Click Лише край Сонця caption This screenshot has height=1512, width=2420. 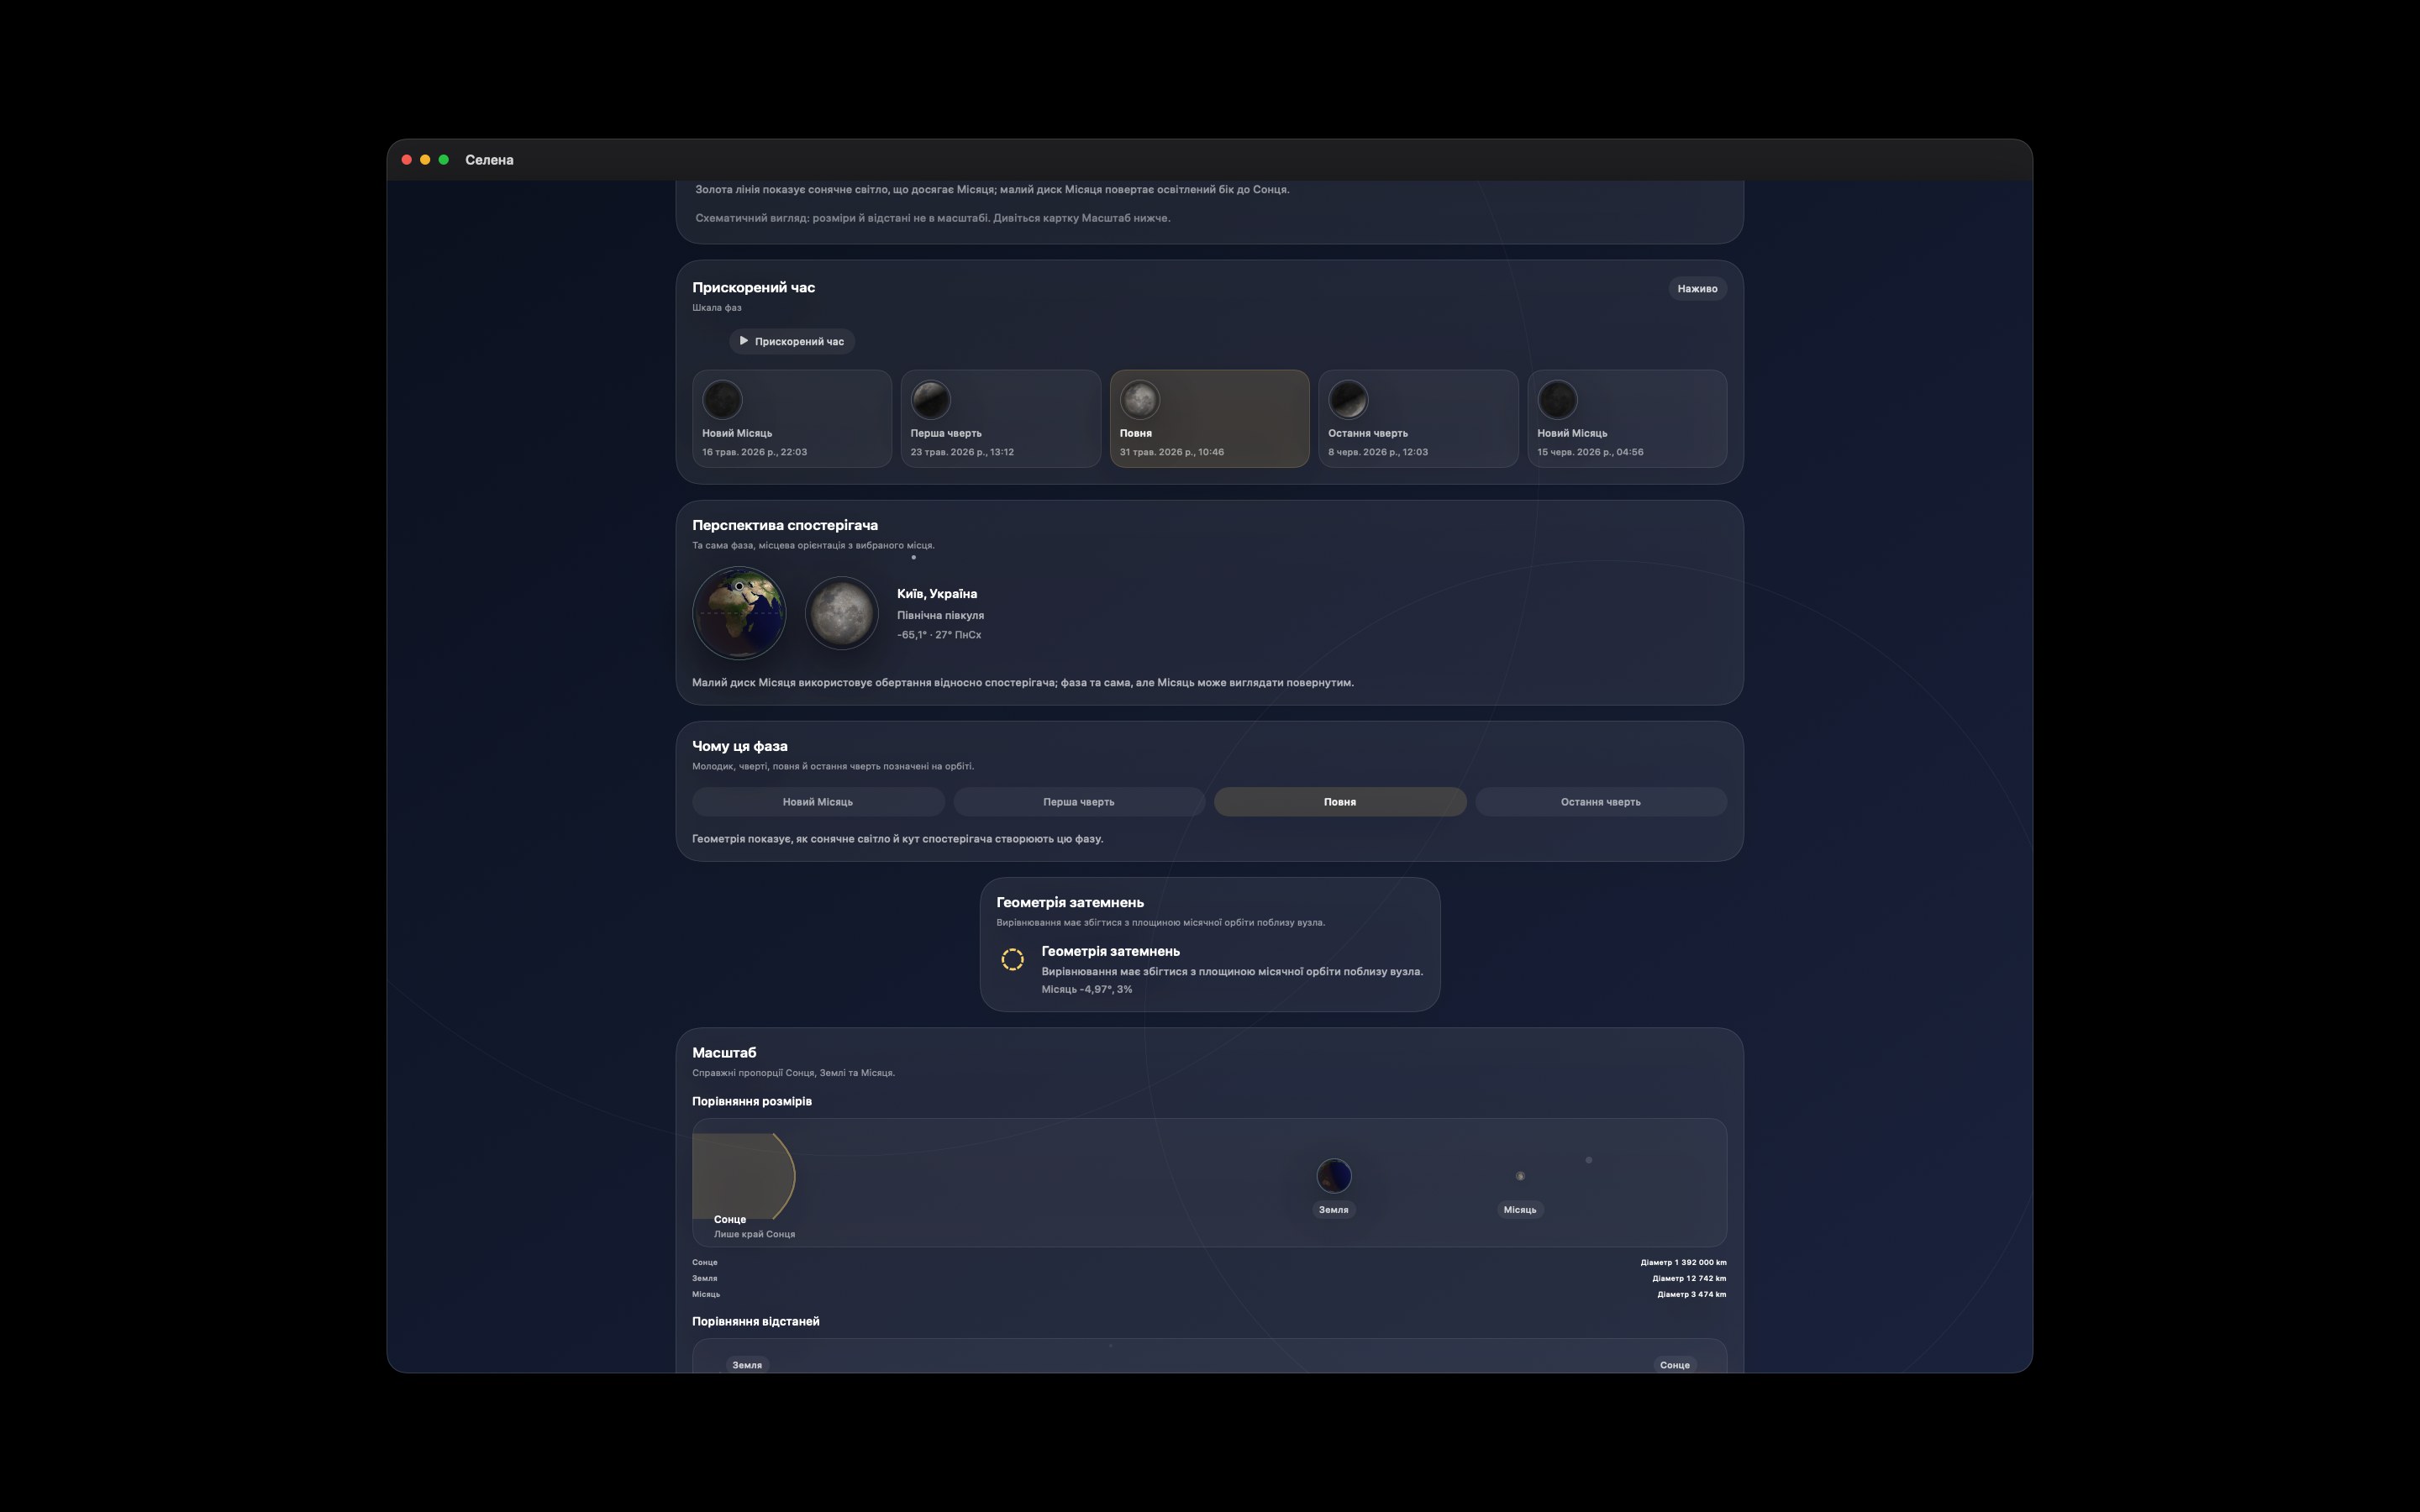(754, 1234)
